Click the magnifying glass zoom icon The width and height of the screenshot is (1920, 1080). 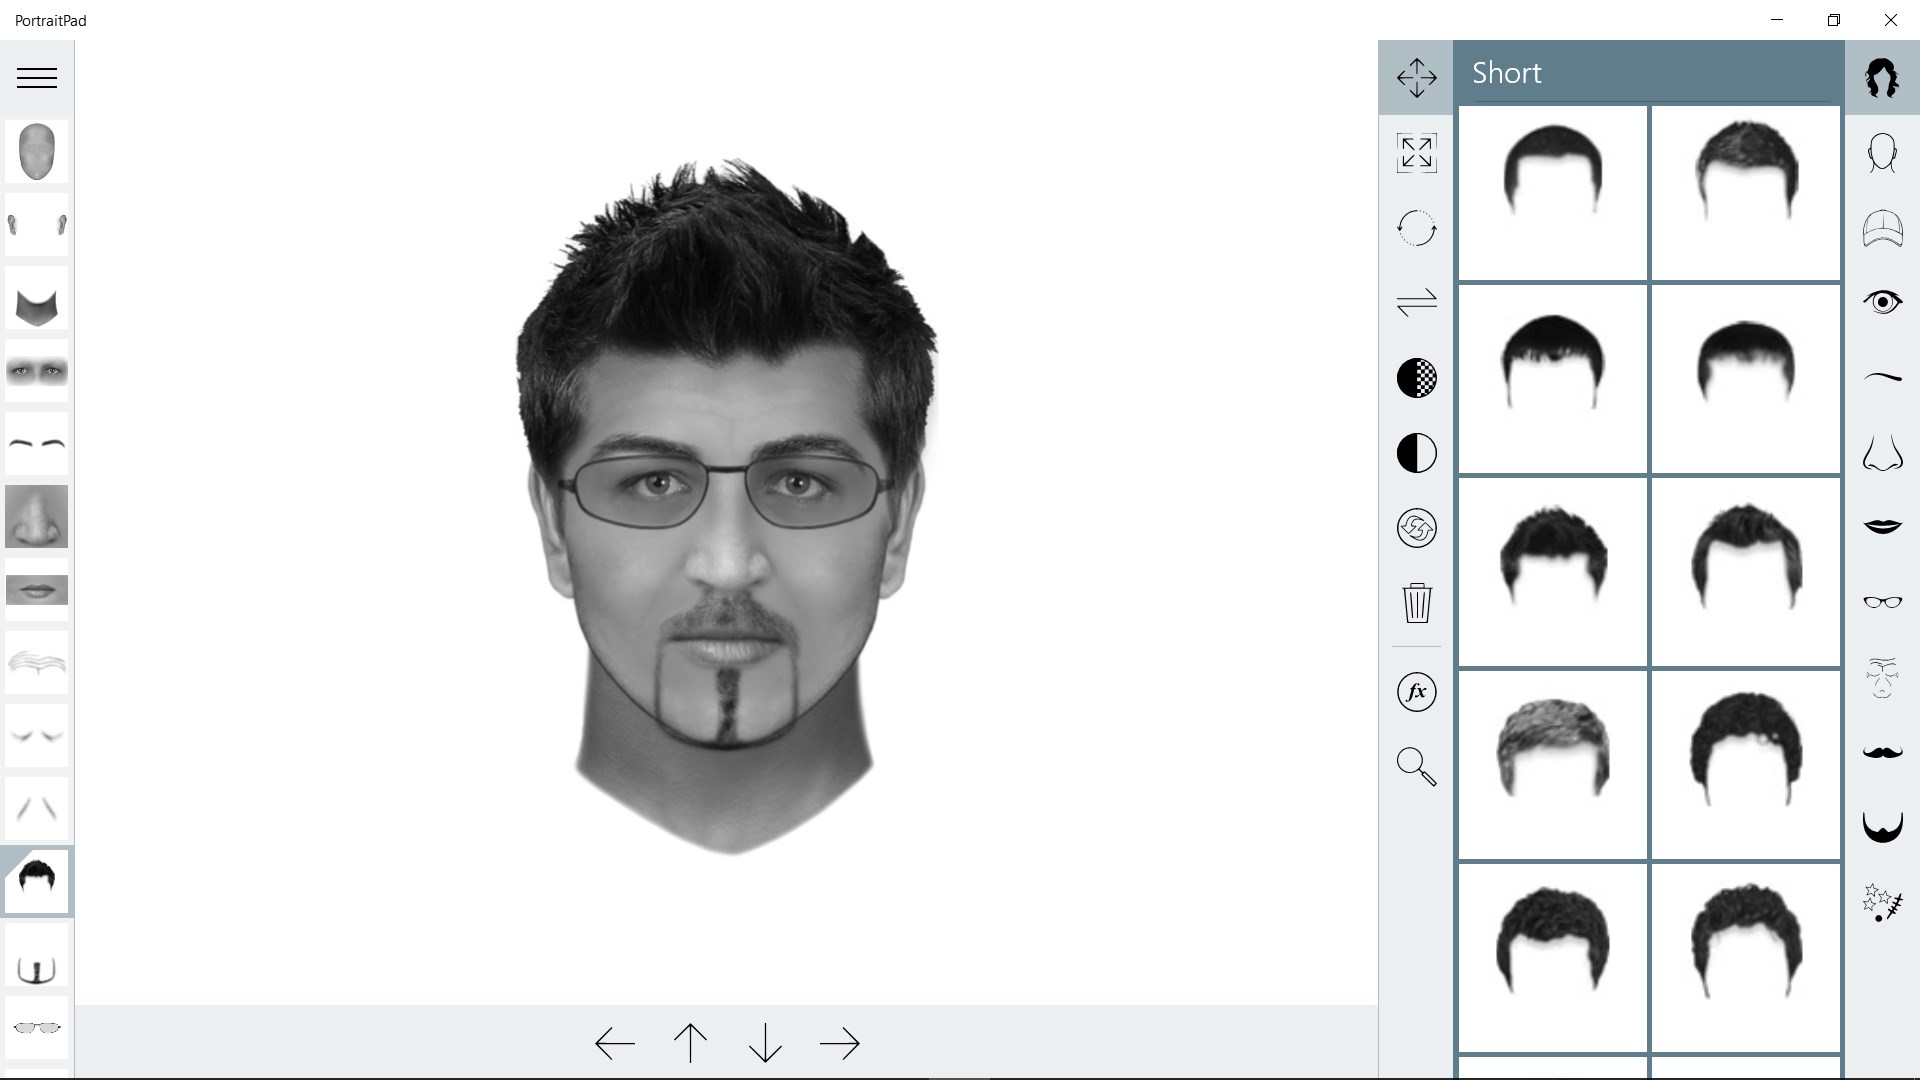pyautogui.click(x=1416, y=767)
